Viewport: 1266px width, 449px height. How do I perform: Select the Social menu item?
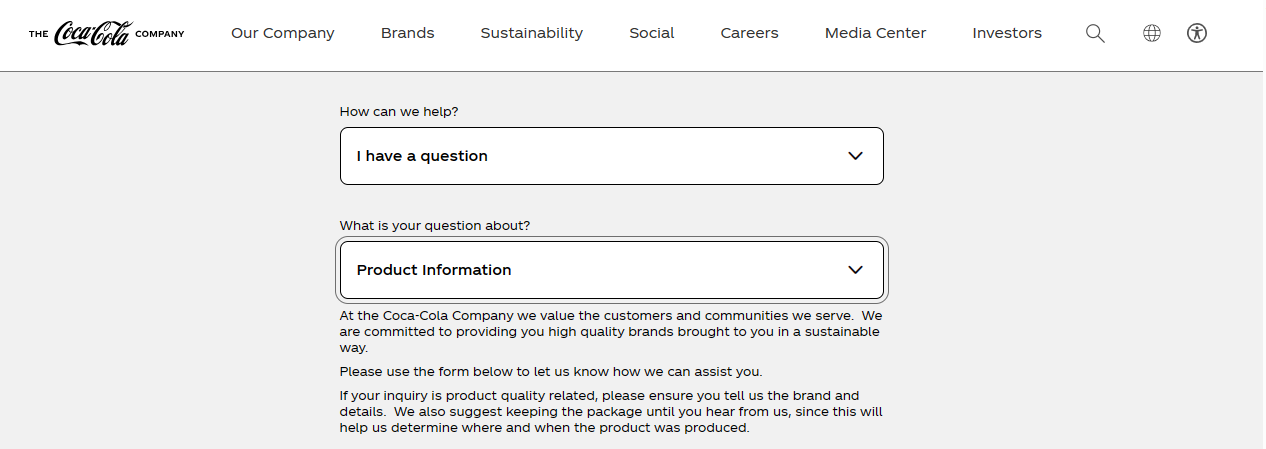(651, 33)
